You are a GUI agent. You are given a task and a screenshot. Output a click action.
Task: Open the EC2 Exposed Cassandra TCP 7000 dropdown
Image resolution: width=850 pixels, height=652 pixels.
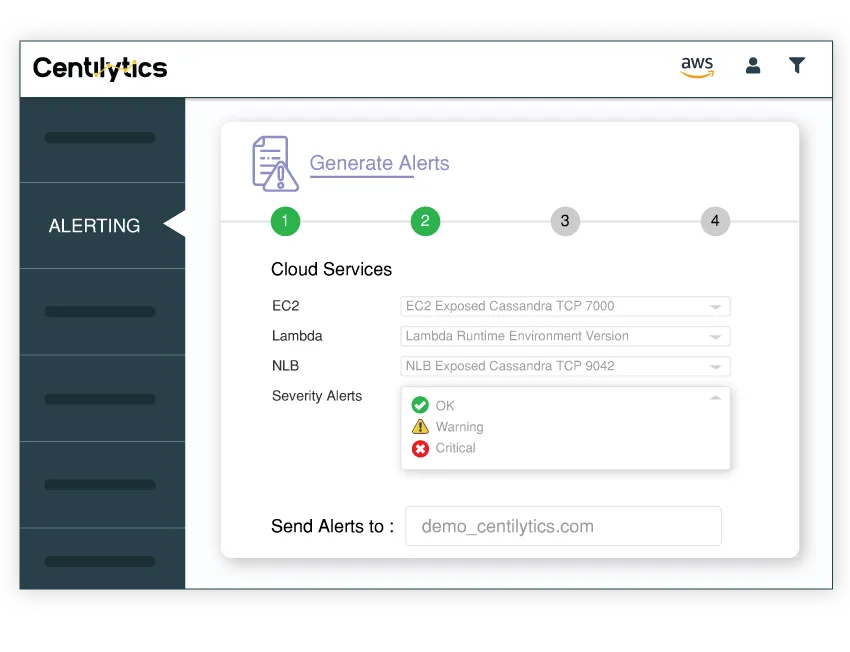click(x=565, y=306)
